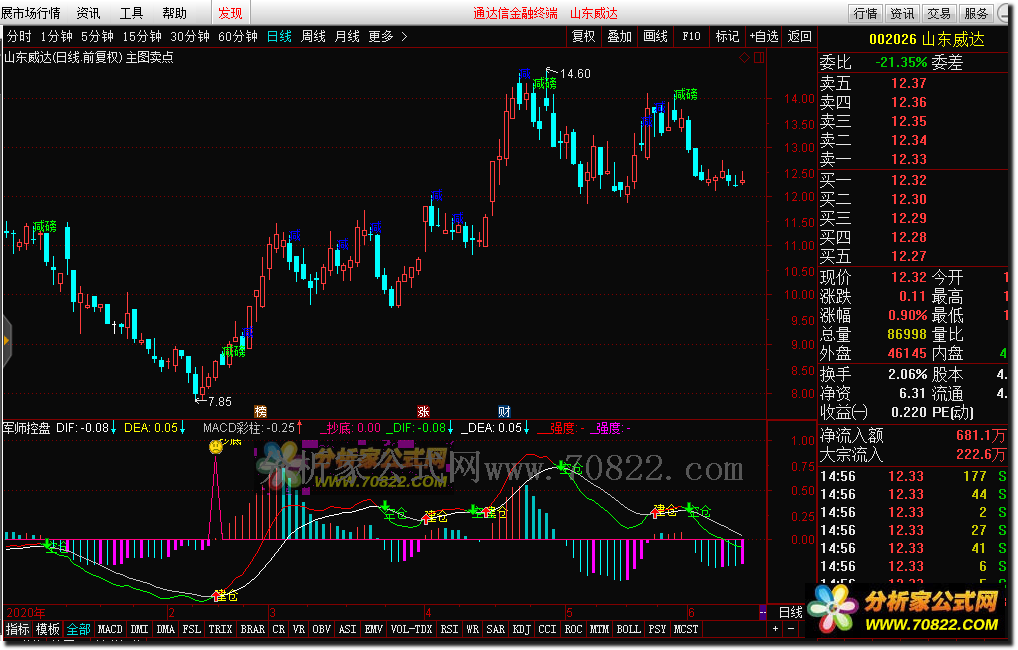Open the 指标 indicators tab
This screenshot has height=650, width=1018.
(18, 629)
